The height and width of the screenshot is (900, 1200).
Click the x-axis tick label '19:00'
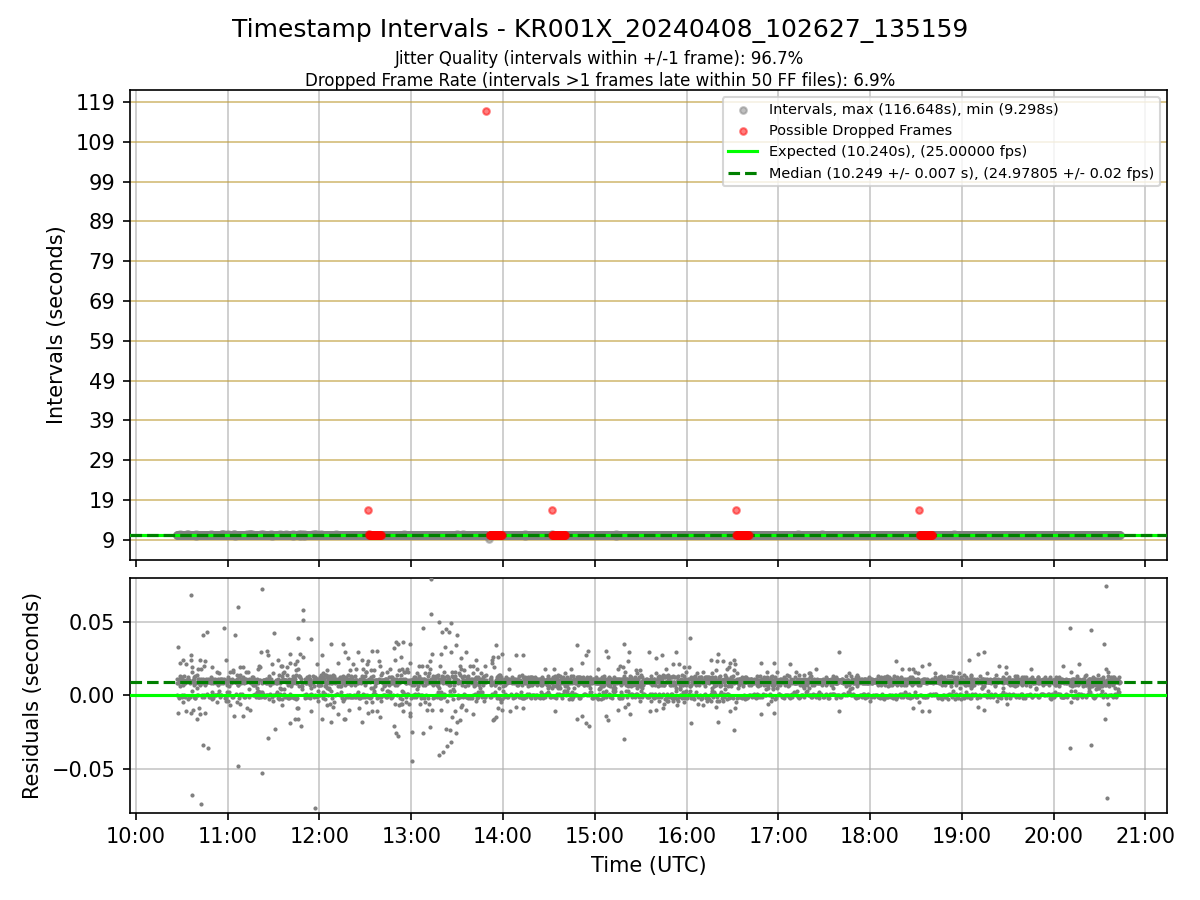click(x=962, y=835)
